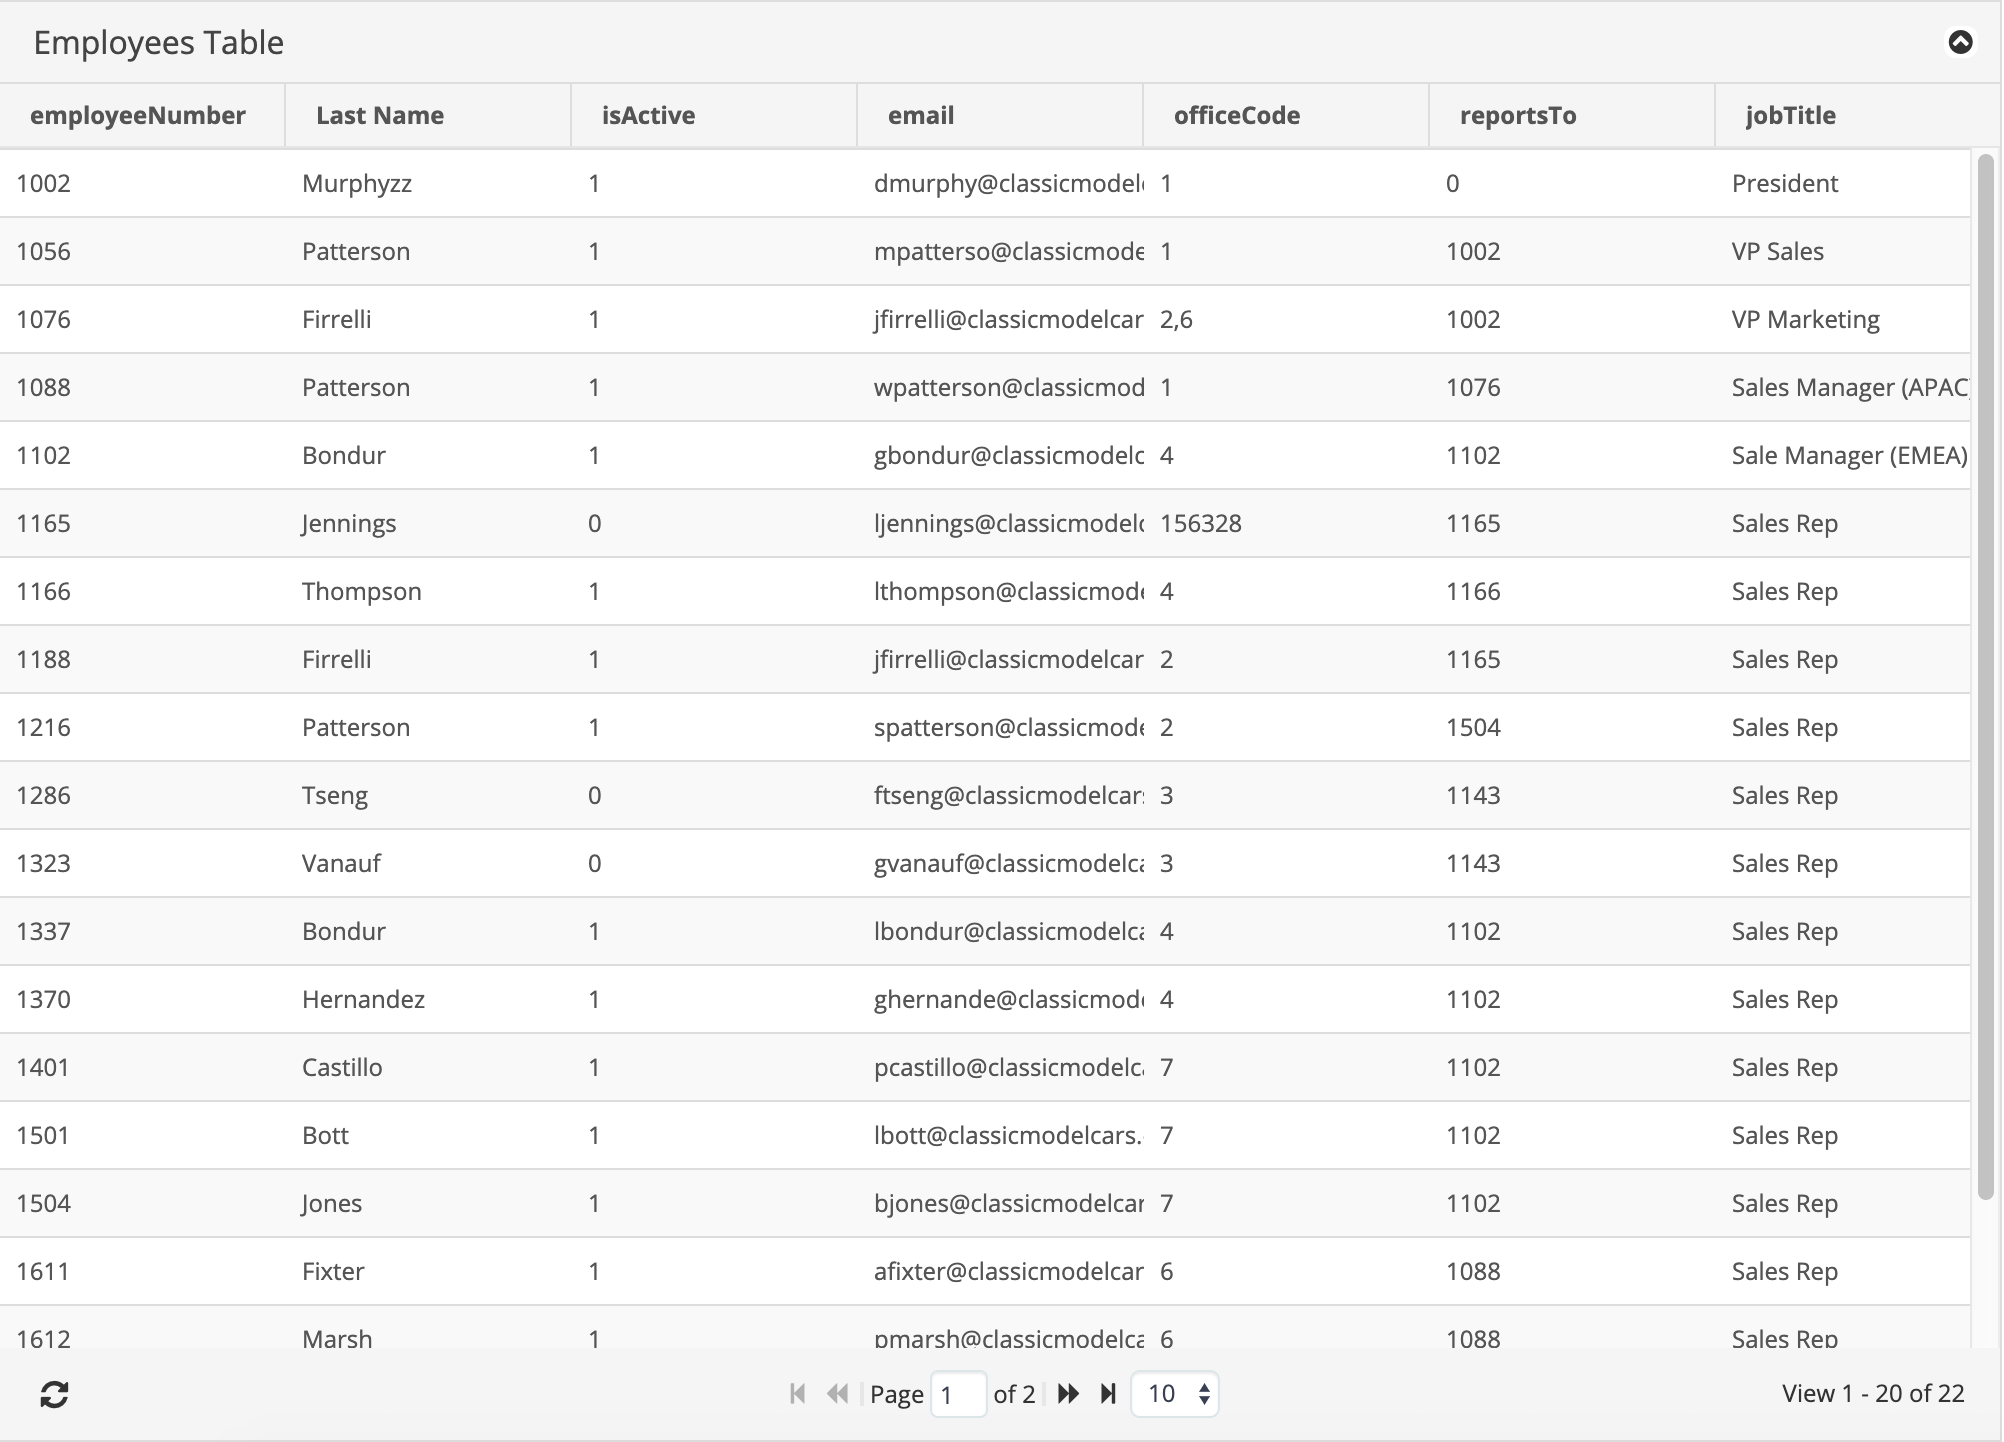
Task: Open the rows-per-page dropdown
Action: [1175, 1394]
